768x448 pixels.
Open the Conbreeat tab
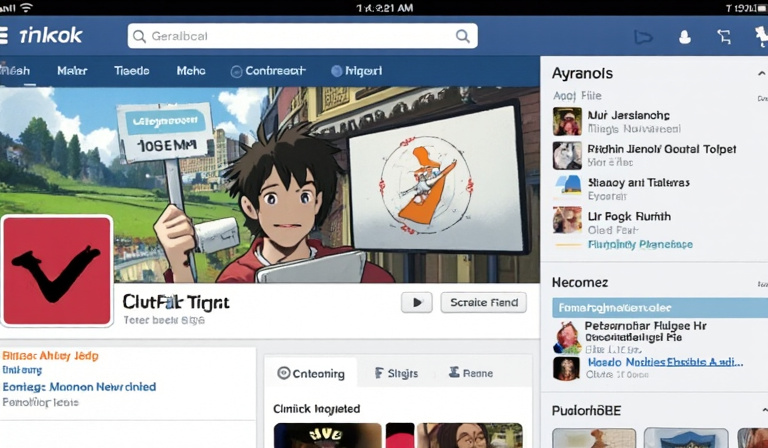point(268,71)
